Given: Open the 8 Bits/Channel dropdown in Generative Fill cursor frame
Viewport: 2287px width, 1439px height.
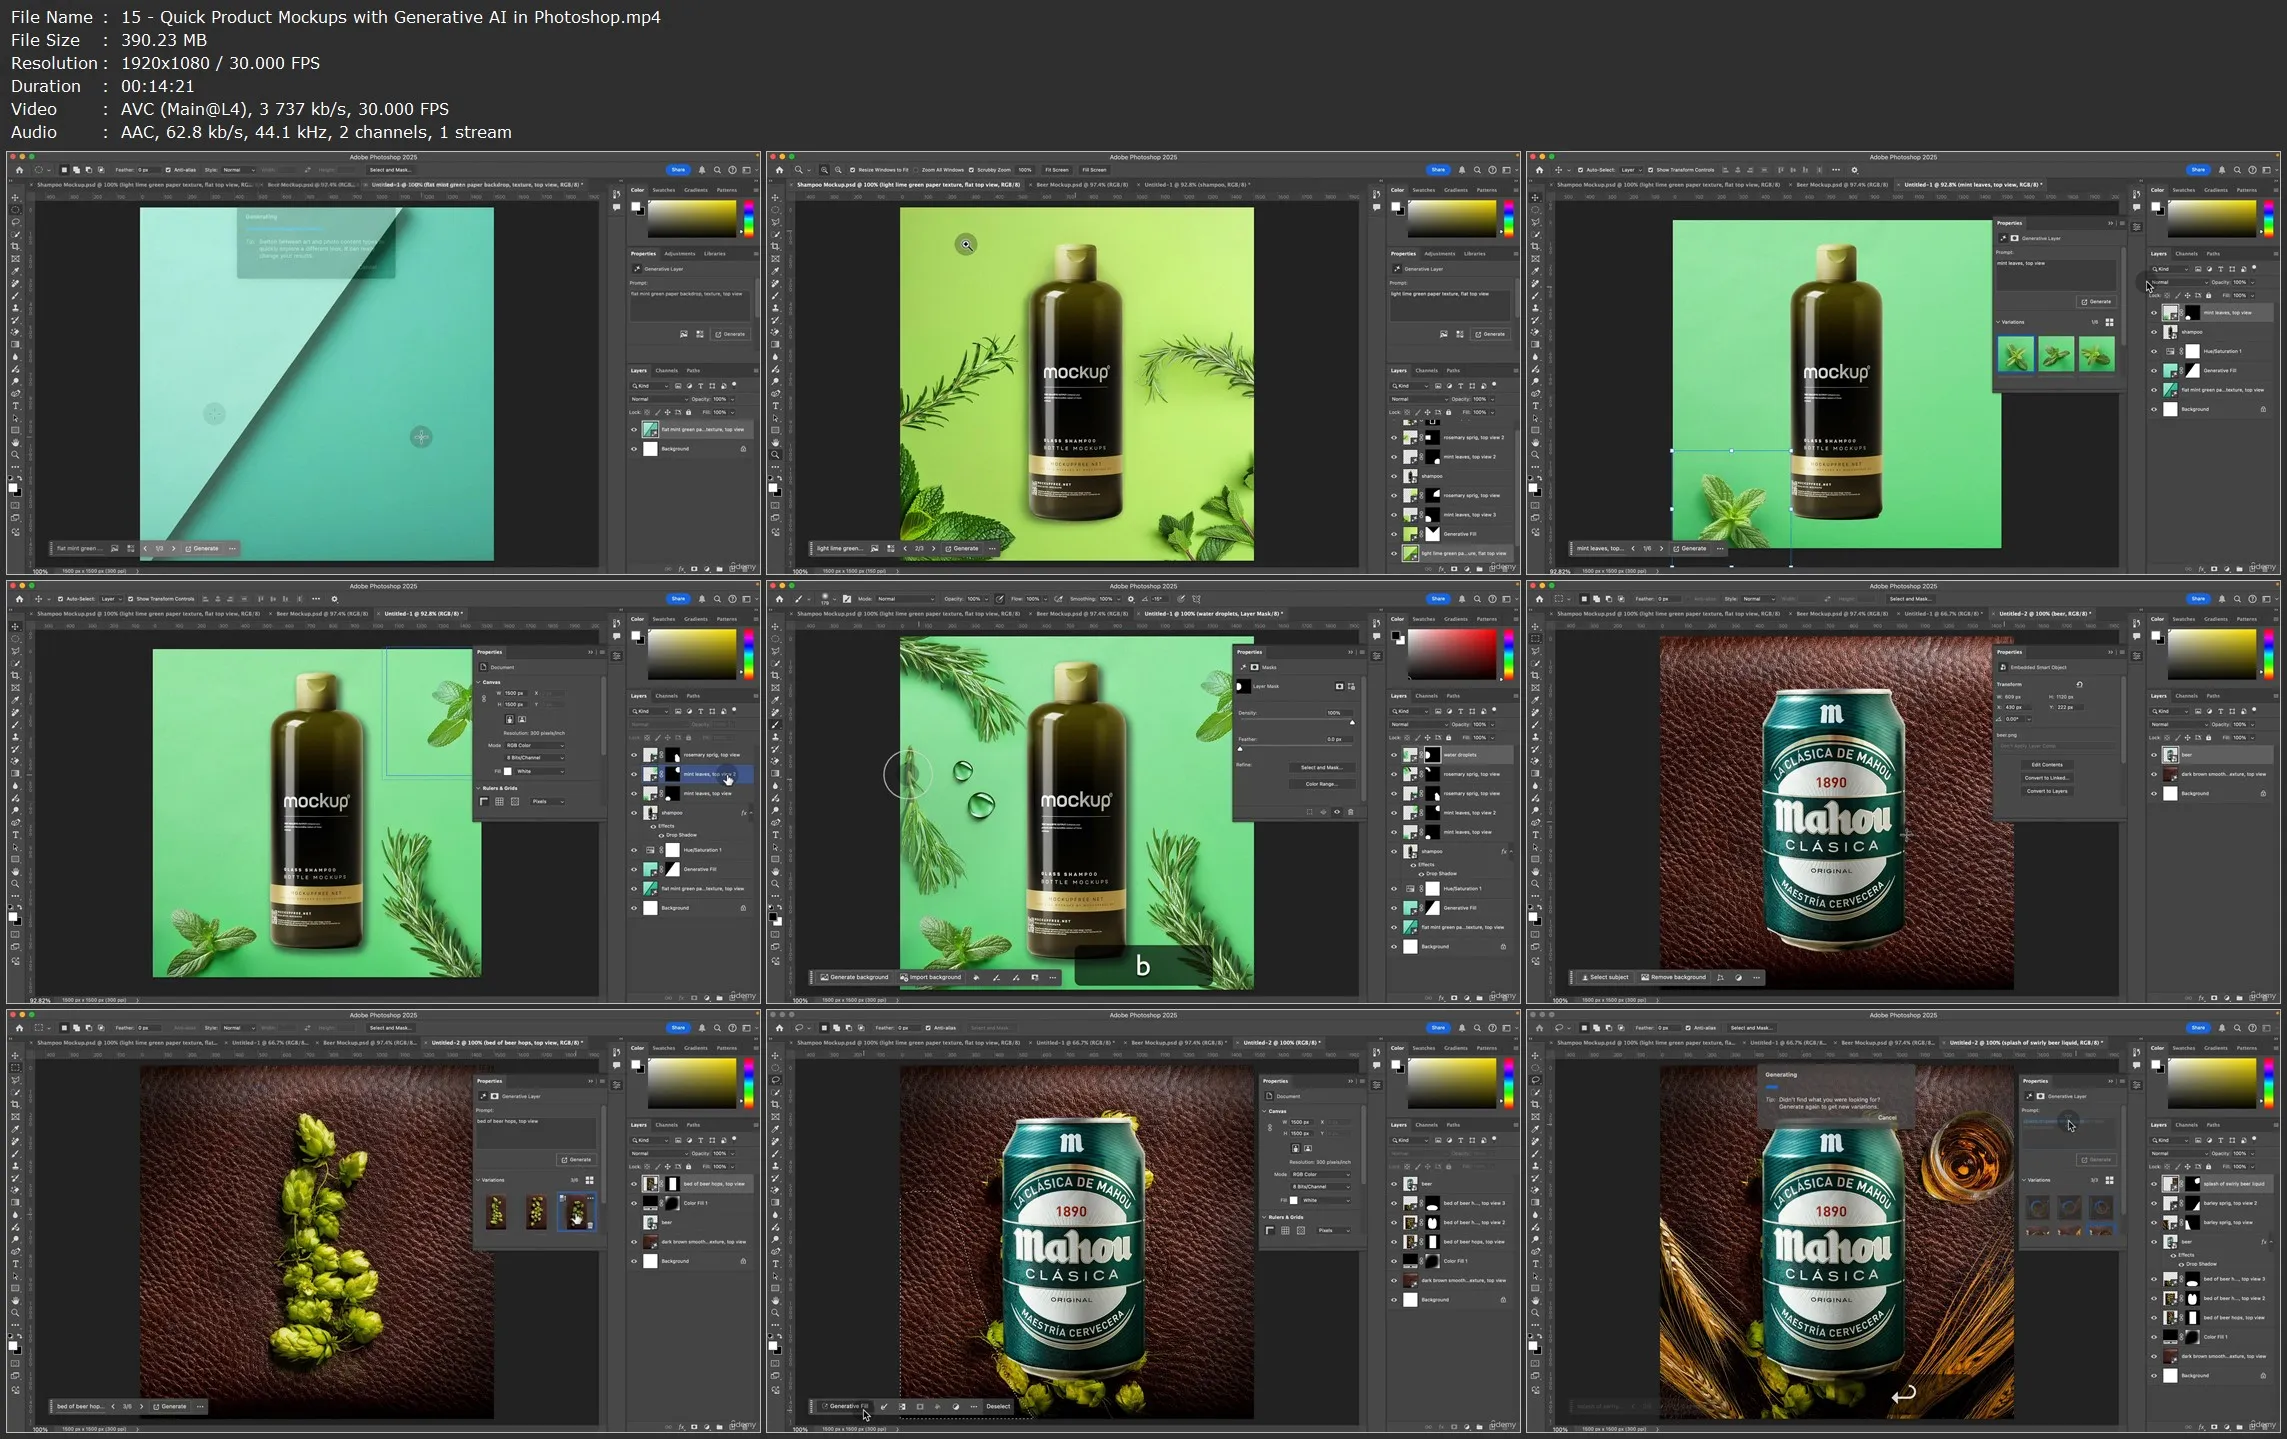Looking at the screenshot, I should click(x=1320, y=1186).
